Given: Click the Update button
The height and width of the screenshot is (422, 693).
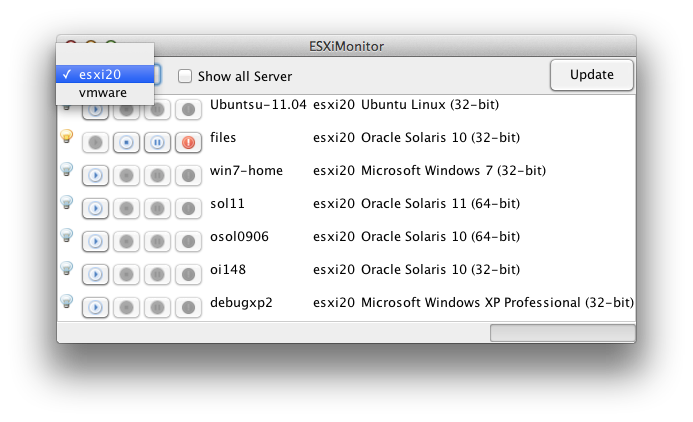Looking at the screenshot, I should click(x=592, y=75).
